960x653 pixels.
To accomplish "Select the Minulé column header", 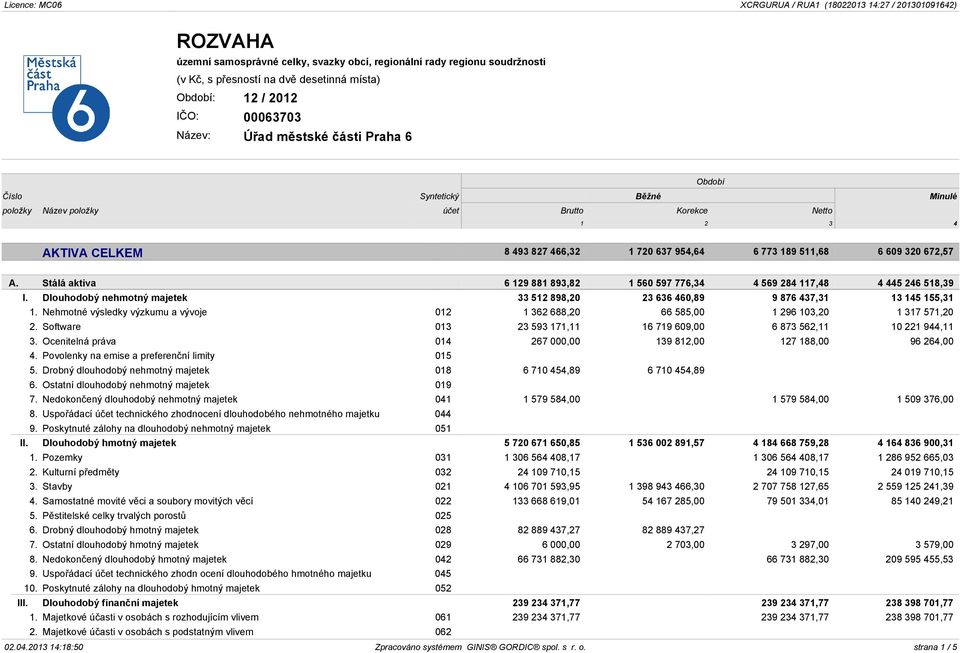I will (943, 196).
